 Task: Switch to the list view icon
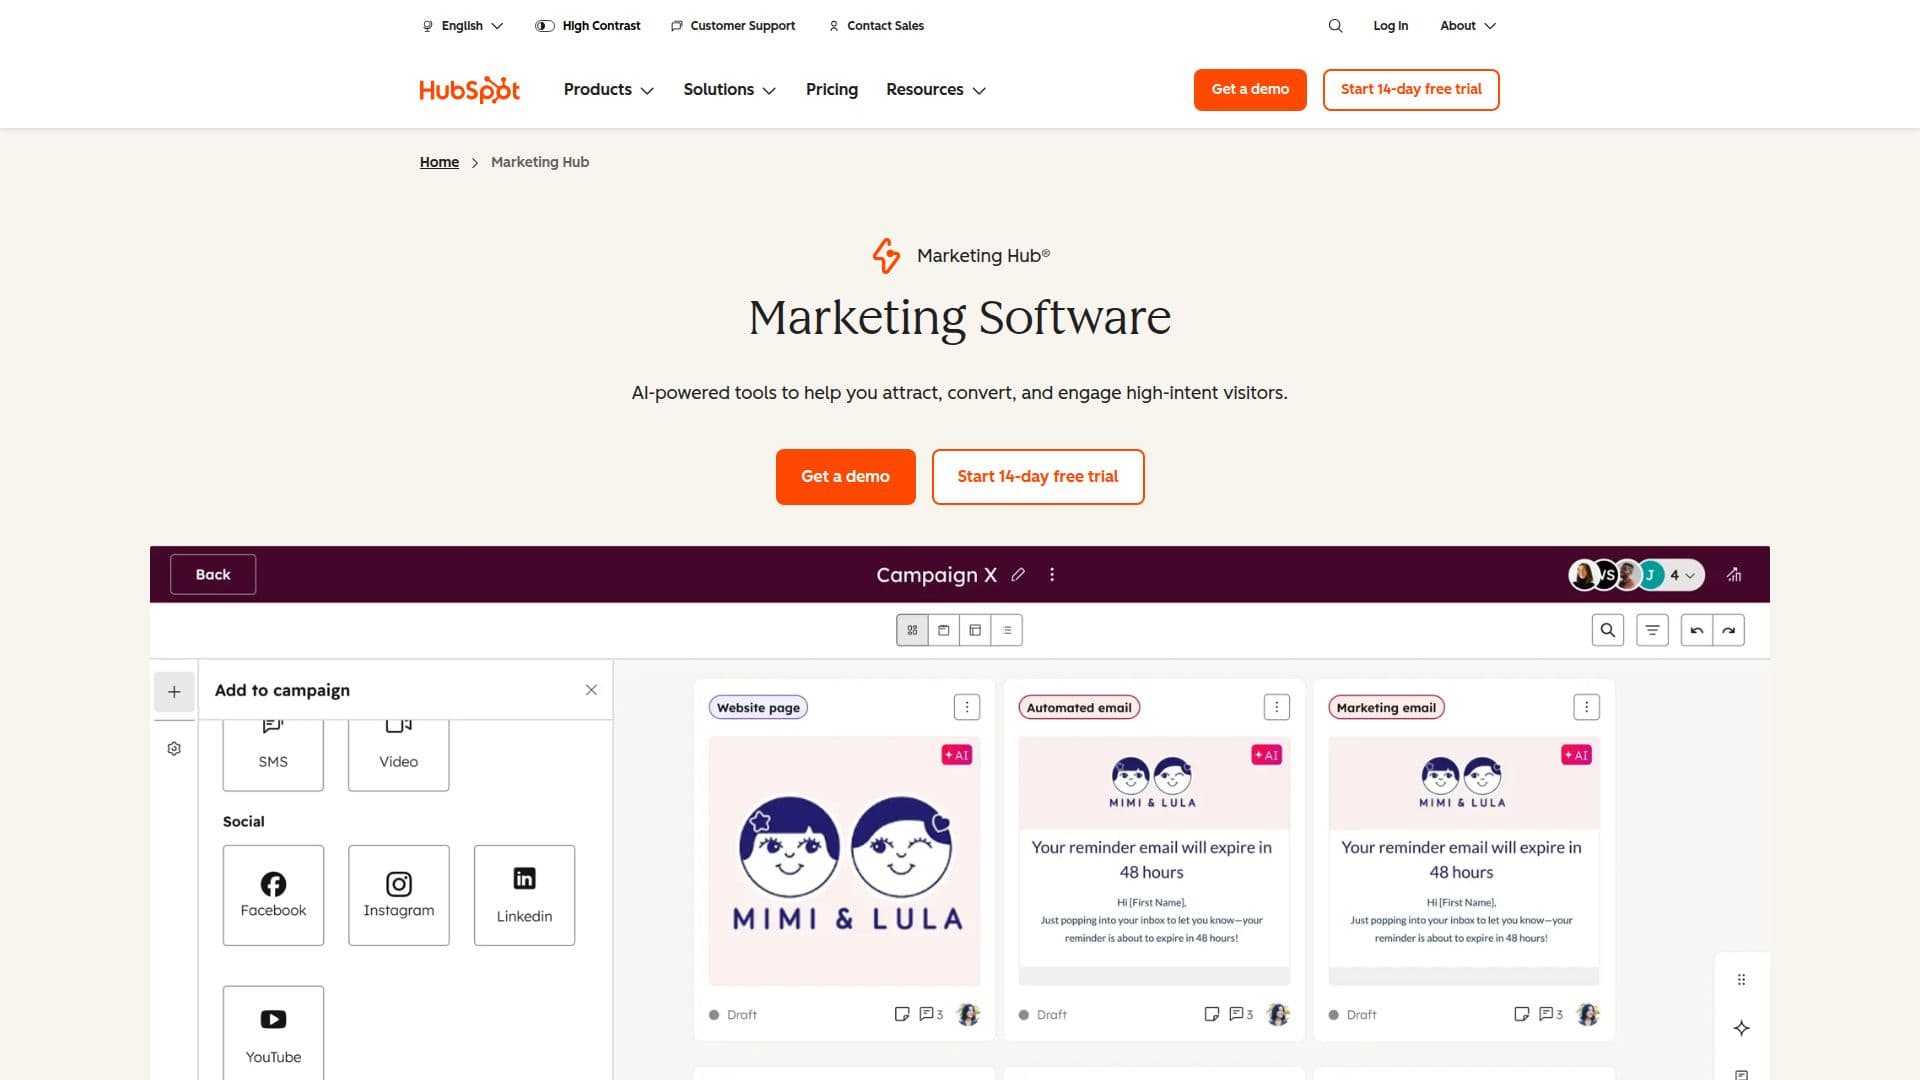(x=1007, y=630)
